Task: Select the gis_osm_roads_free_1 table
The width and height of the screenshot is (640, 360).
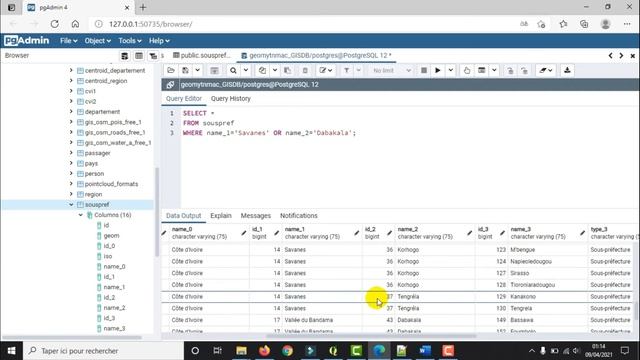Action: point(115,132)
